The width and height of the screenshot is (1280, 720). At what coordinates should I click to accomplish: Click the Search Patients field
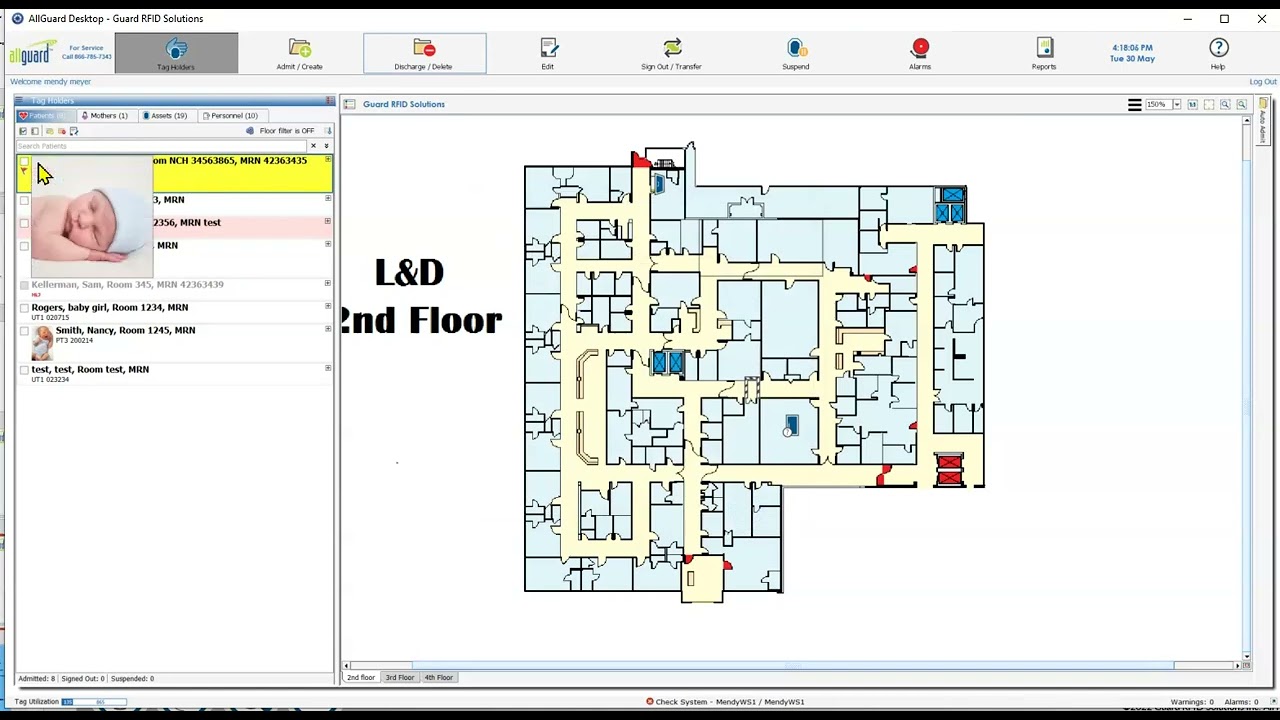click(x=162, y=146)
